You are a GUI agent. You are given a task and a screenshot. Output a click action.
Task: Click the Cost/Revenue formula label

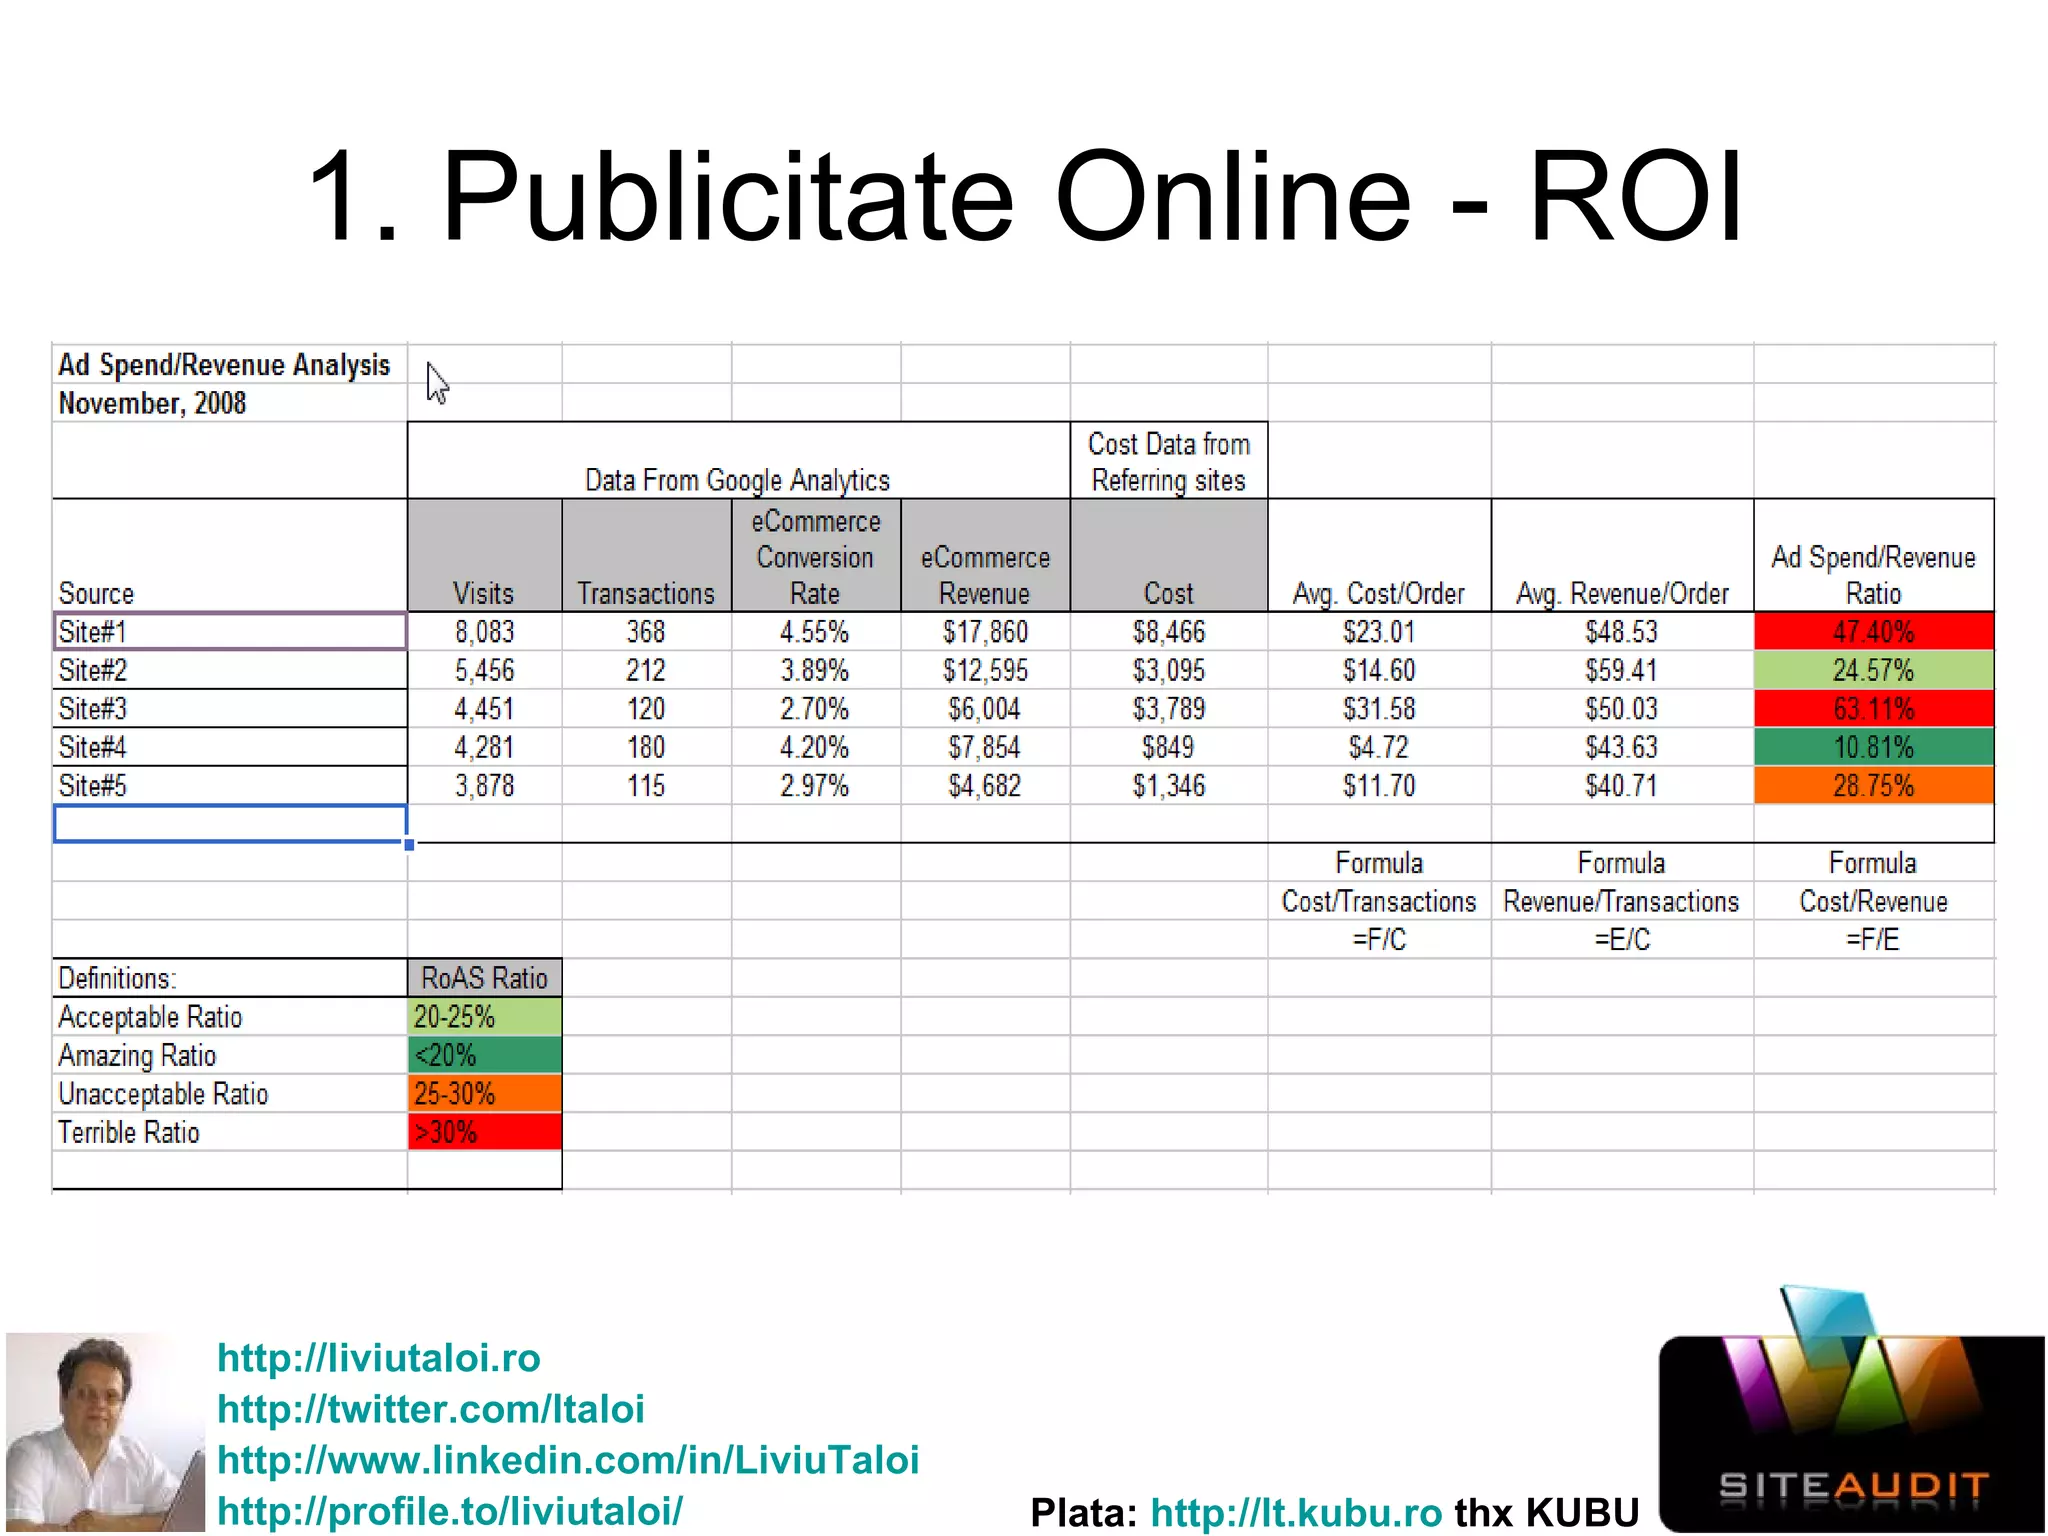click(x=1873, y=901)
